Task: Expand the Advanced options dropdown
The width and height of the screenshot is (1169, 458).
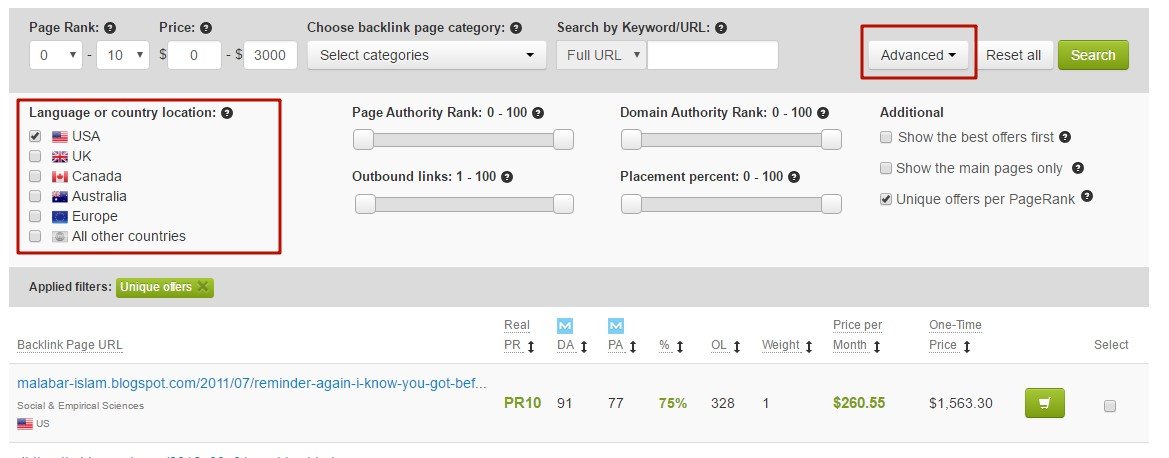Action: coord(918,55)
